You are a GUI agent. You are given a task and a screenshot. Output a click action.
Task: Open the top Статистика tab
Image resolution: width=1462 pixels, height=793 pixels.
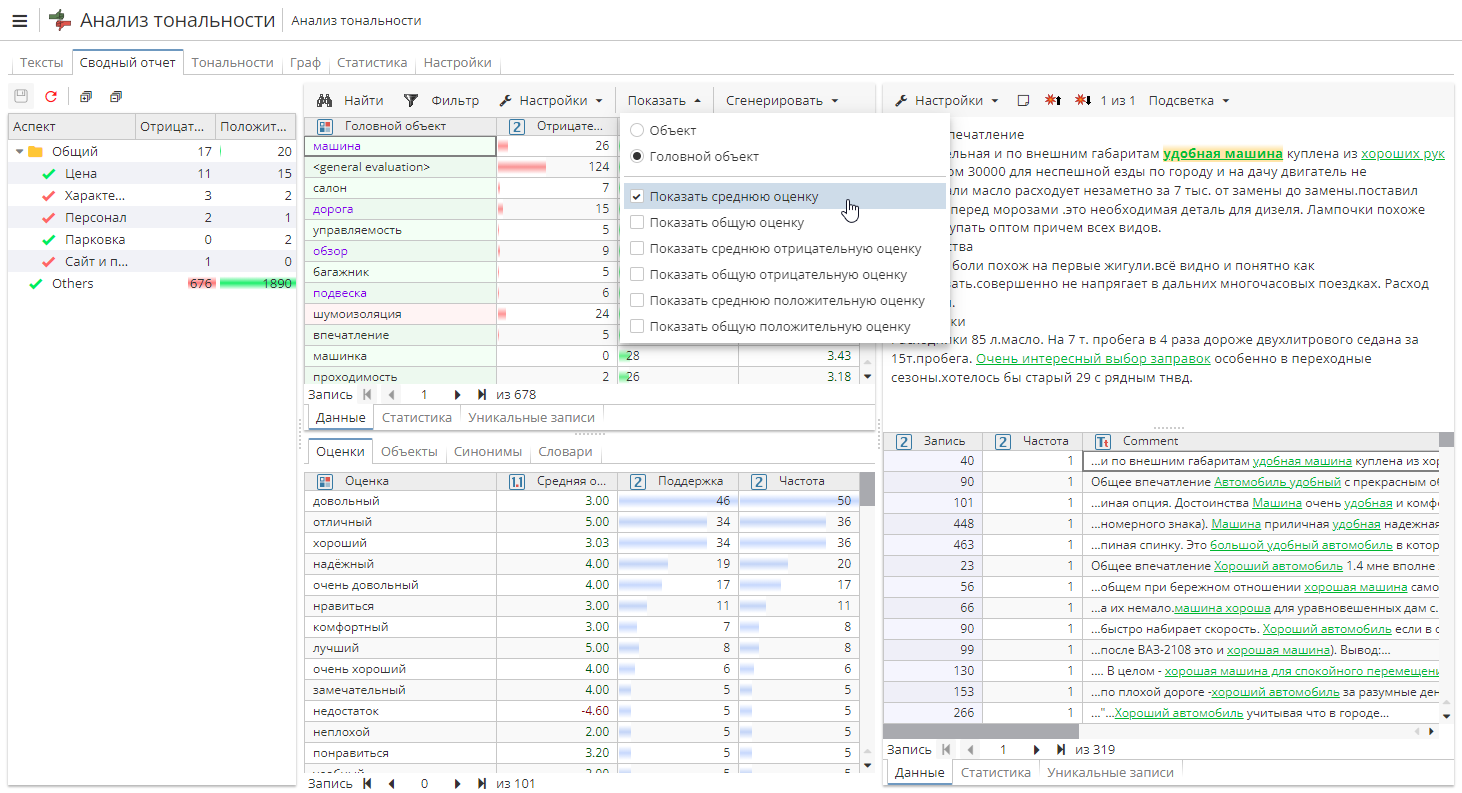click(x=372, y=62)
